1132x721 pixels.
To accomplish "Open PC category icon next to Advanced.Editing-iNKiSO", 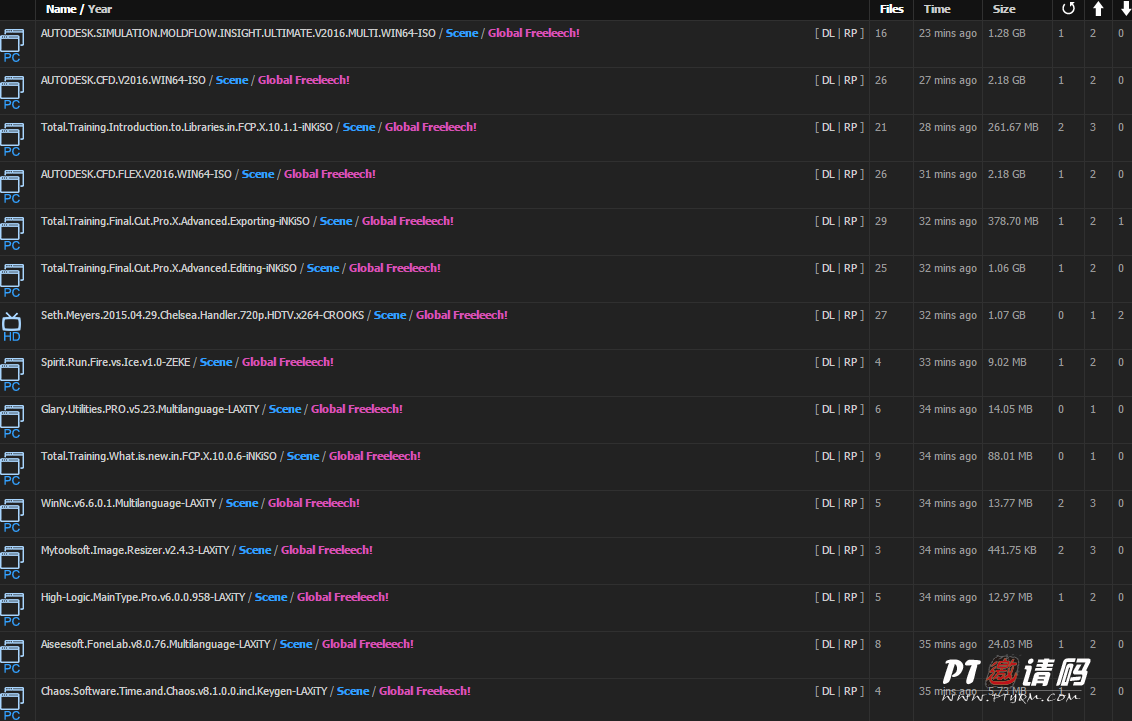I will [12, 280].
